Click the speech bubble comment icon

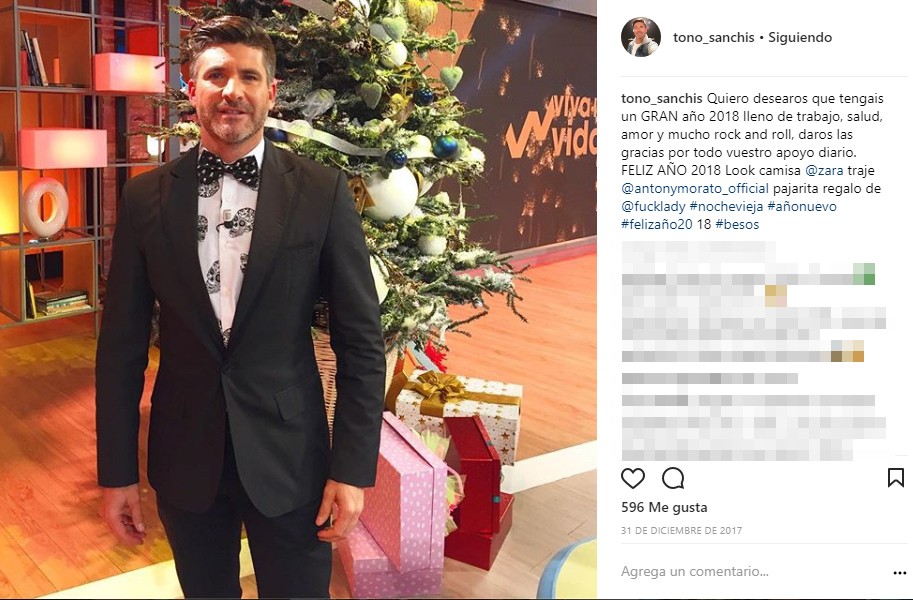[x=673, y=478]
